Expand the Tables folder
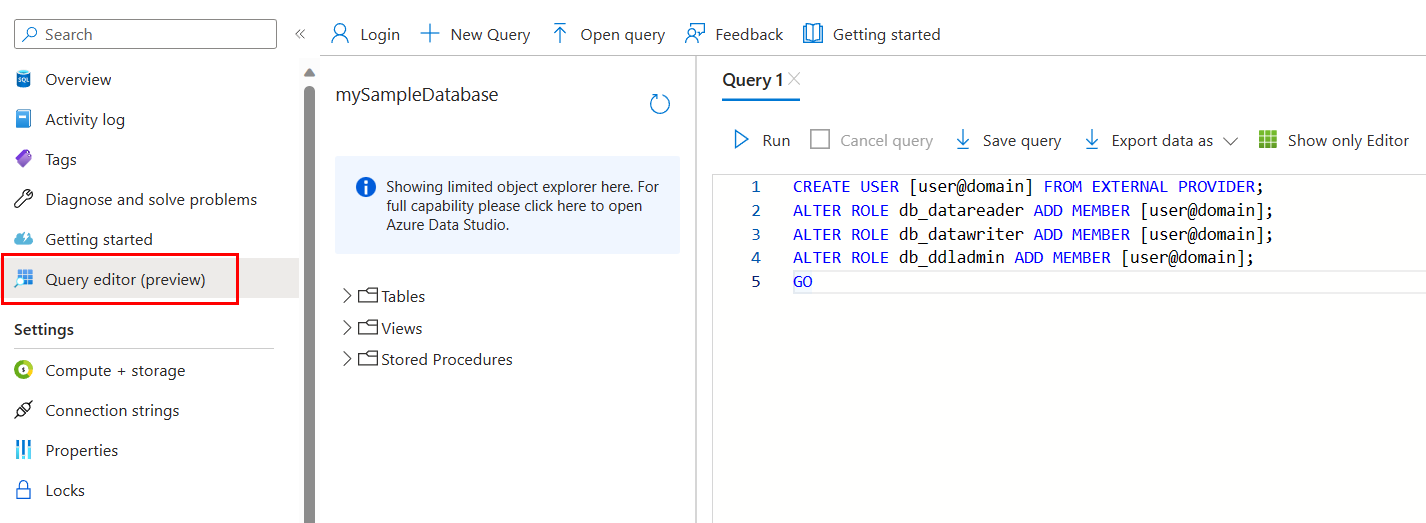Image resolution: width=1426 pixels, height=523 pixels. tap(347, 296)
